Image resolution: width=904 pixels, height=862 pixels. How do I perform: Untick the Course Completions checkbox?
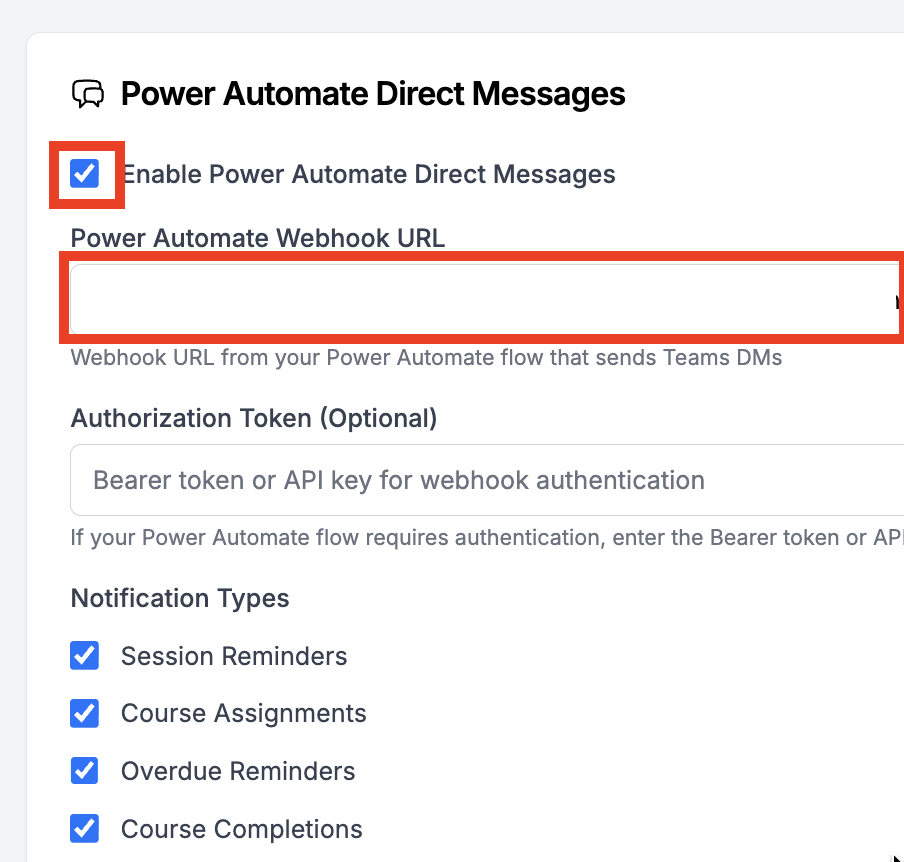(85, 829)
